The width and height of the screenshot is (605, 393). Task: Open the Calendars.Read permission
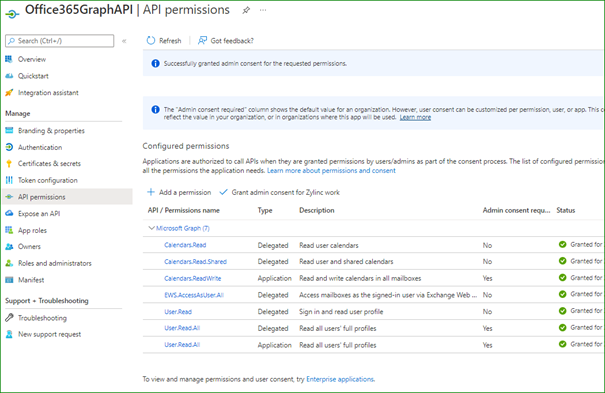pyautogui.click(x=185, y=245)
